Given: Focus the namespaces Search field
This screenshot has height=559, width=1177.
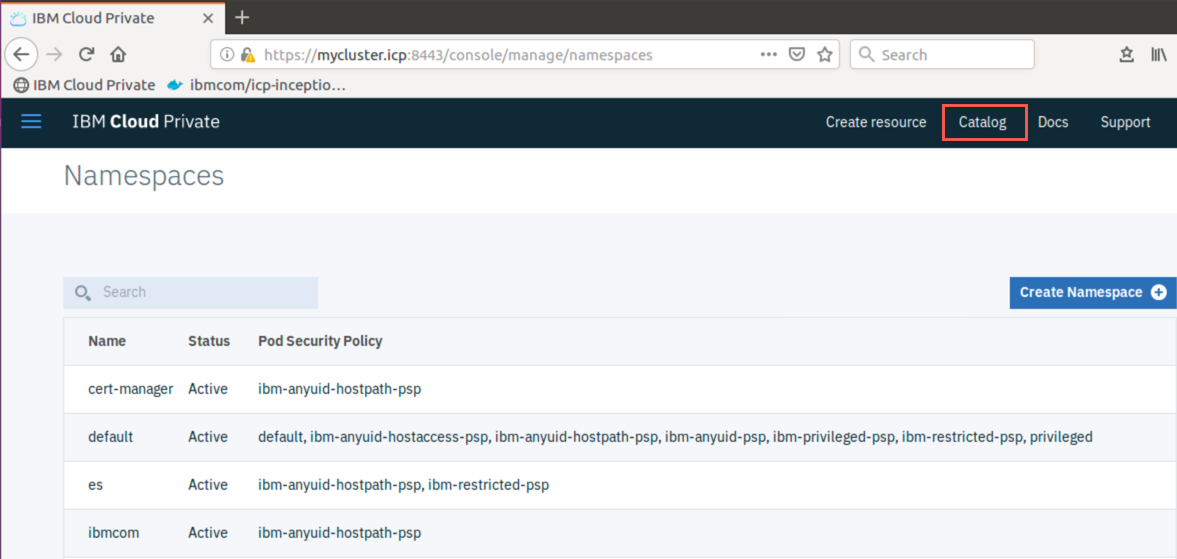Looking at the screenshot, I should tap(191, 293).
